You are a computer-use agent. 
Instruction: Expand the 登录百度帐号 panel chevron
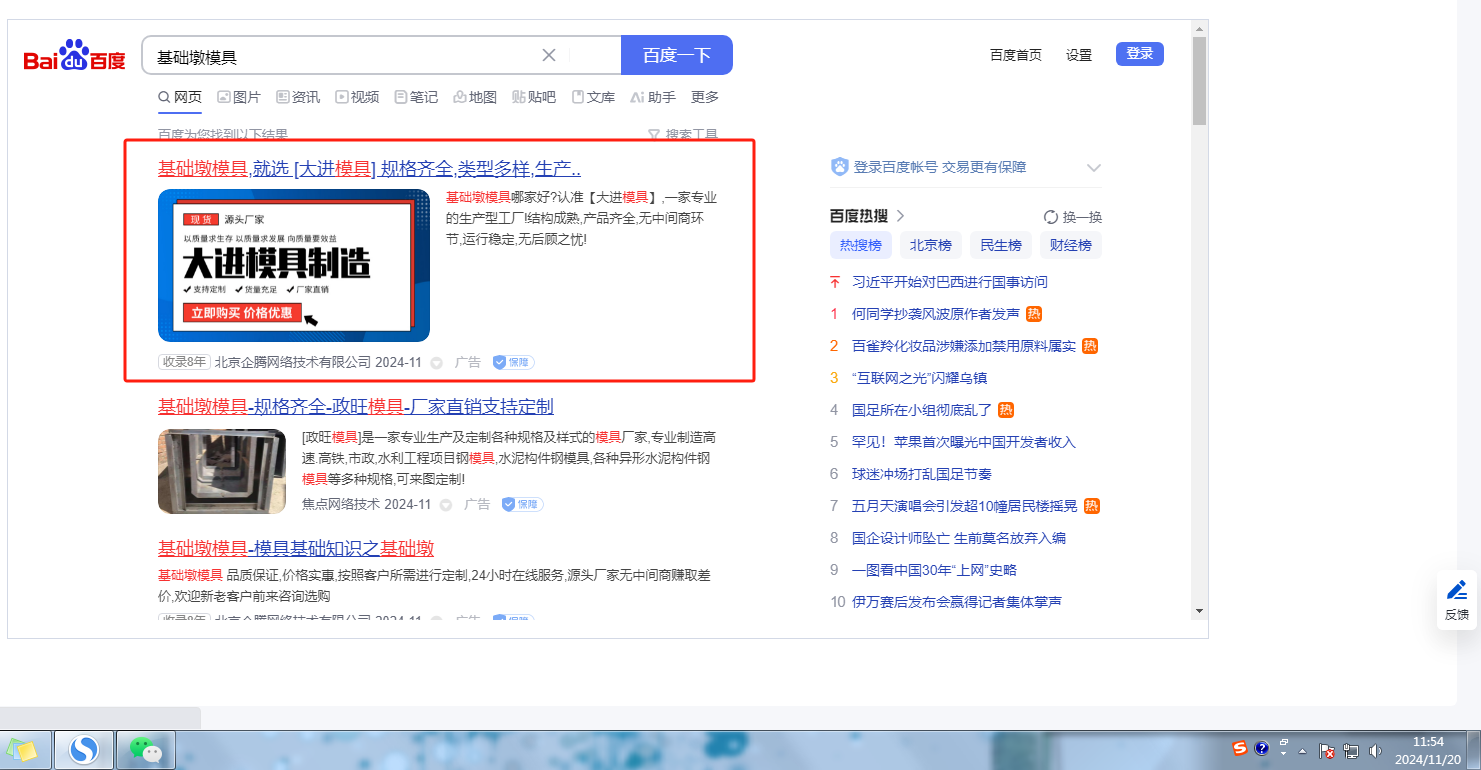(x=1093, y=168)
